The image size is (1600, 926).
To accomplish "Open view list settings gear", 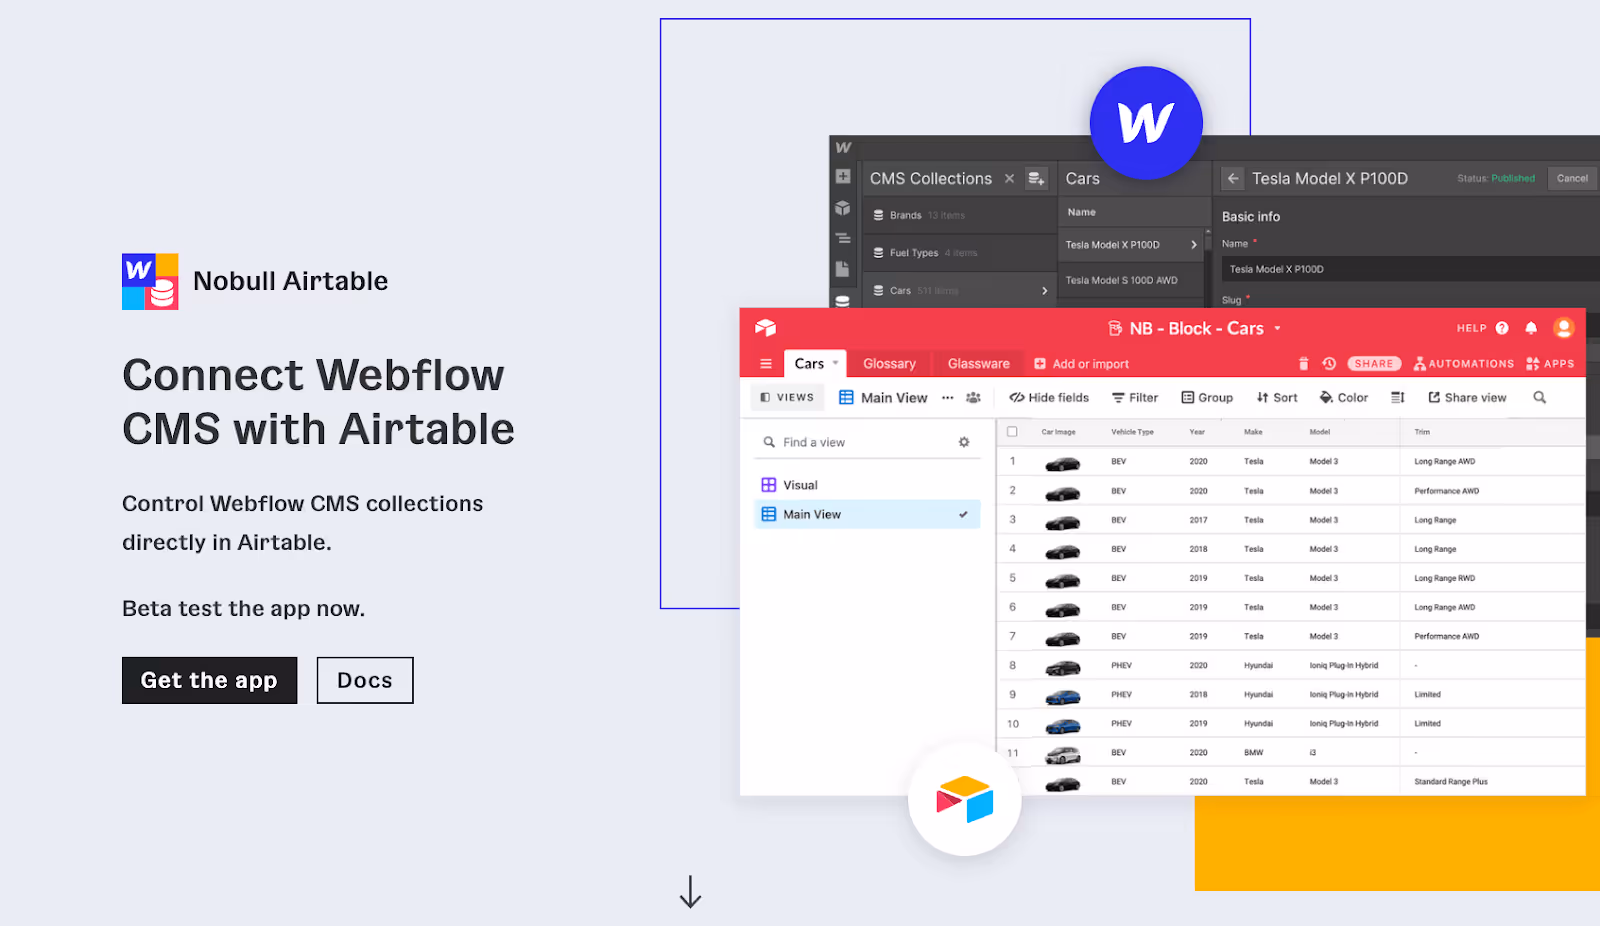I will [x=964, y=442].
